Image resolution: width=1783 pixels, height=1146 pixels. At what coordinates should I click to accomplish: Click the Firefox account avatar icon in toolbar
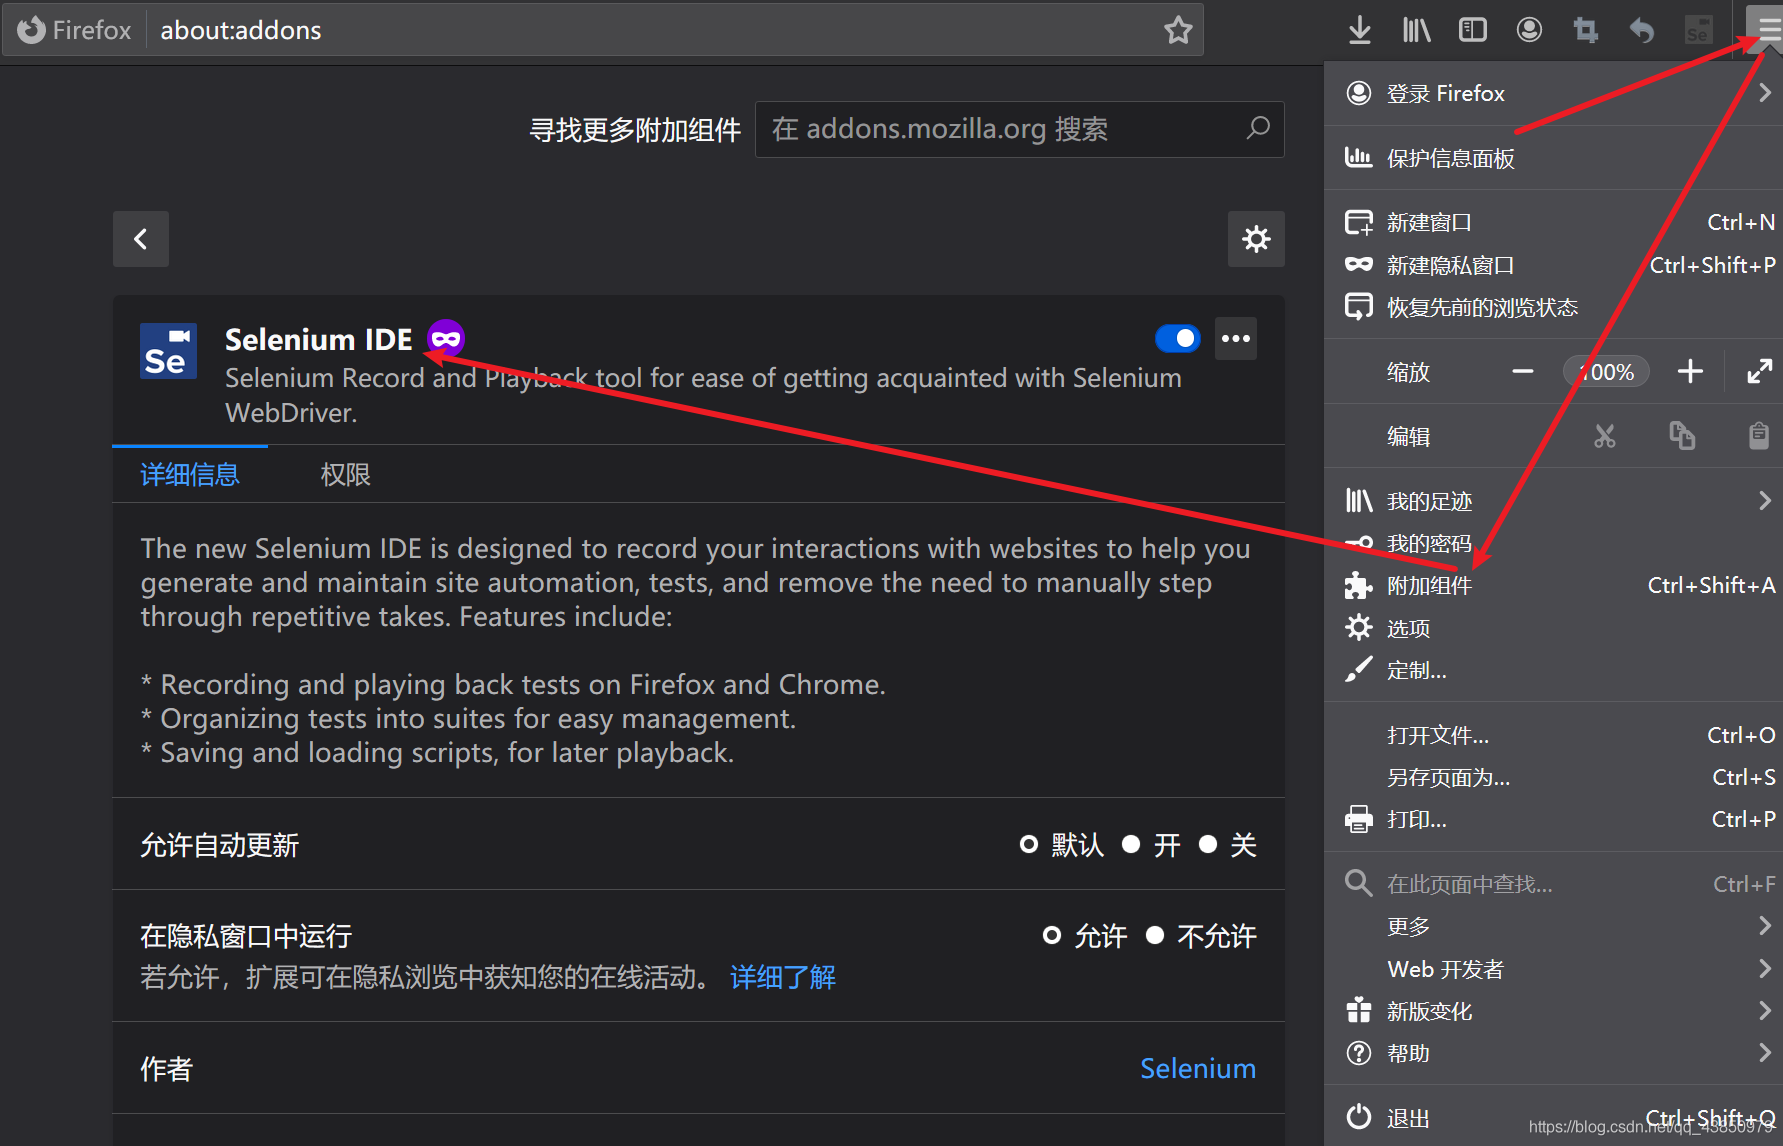click(x=1529, y=30)
